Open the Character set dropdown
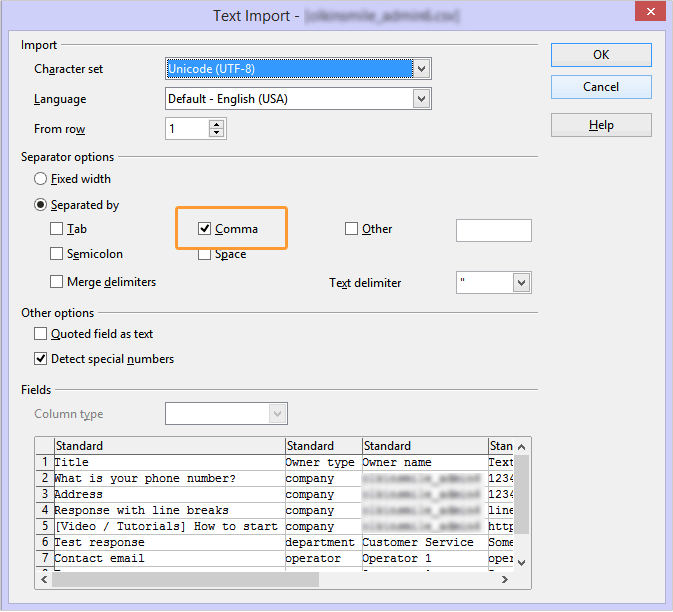Screen dimensions: 673x612 (421, 69)
